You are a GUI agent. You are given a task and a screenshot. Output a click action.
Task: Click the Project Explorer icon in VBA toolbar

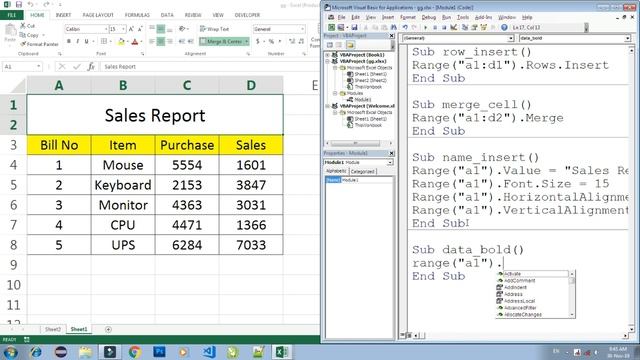tap(465, 27)
